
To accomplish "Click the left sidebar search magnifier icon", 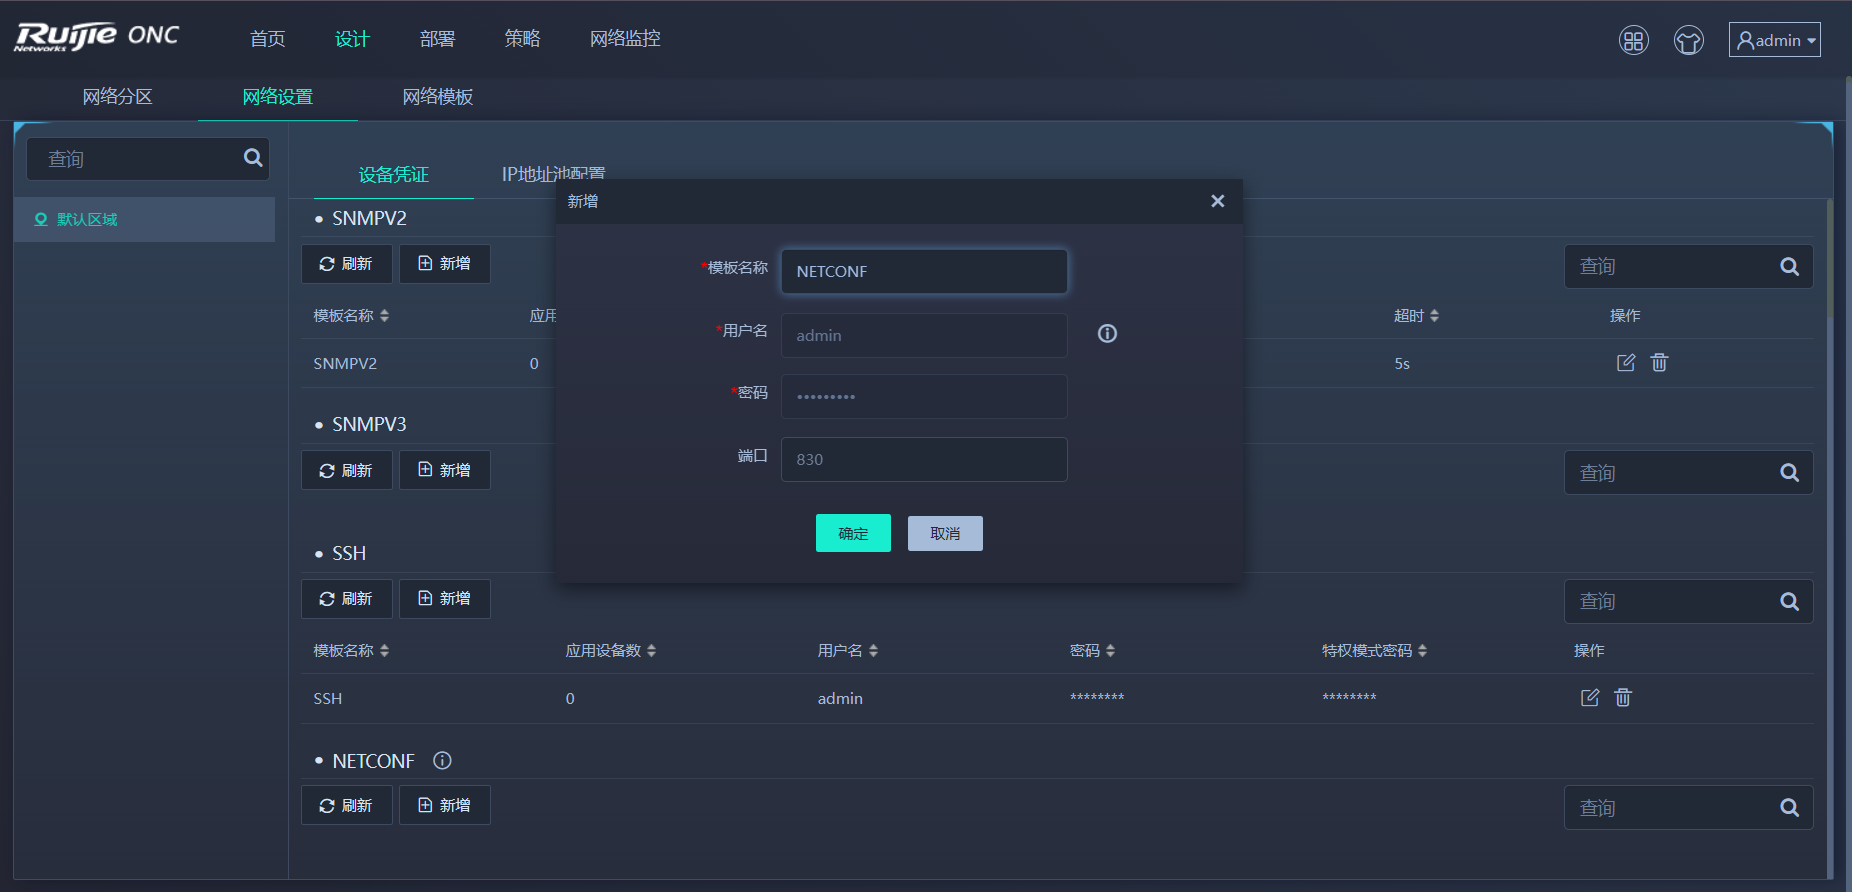I will [x=253, y=158].
